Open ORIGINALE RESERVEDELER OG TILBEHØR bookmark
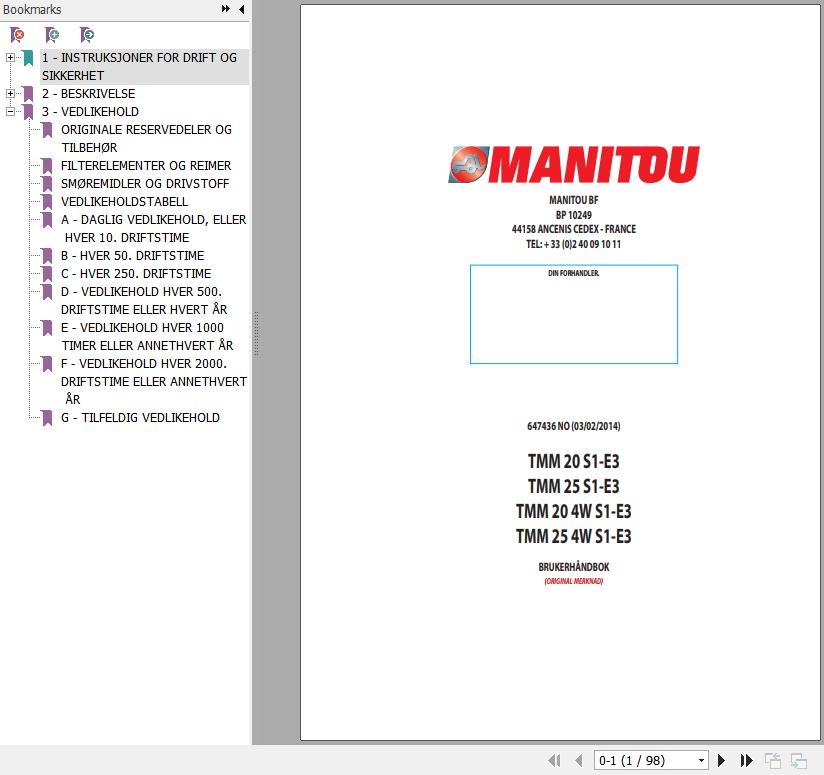824x775 pixels. click(x=146, y=138)
